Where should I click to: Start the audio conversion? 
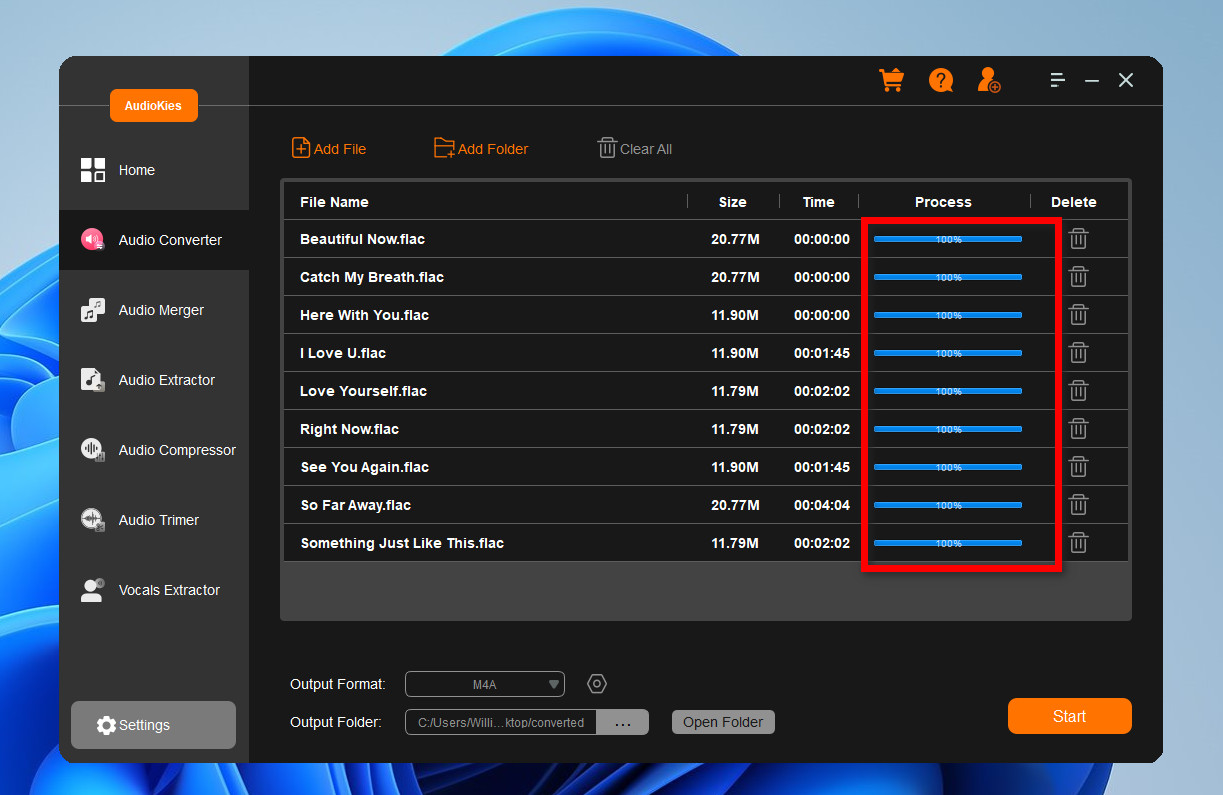pyautogui.click(x=1069, y=716)
